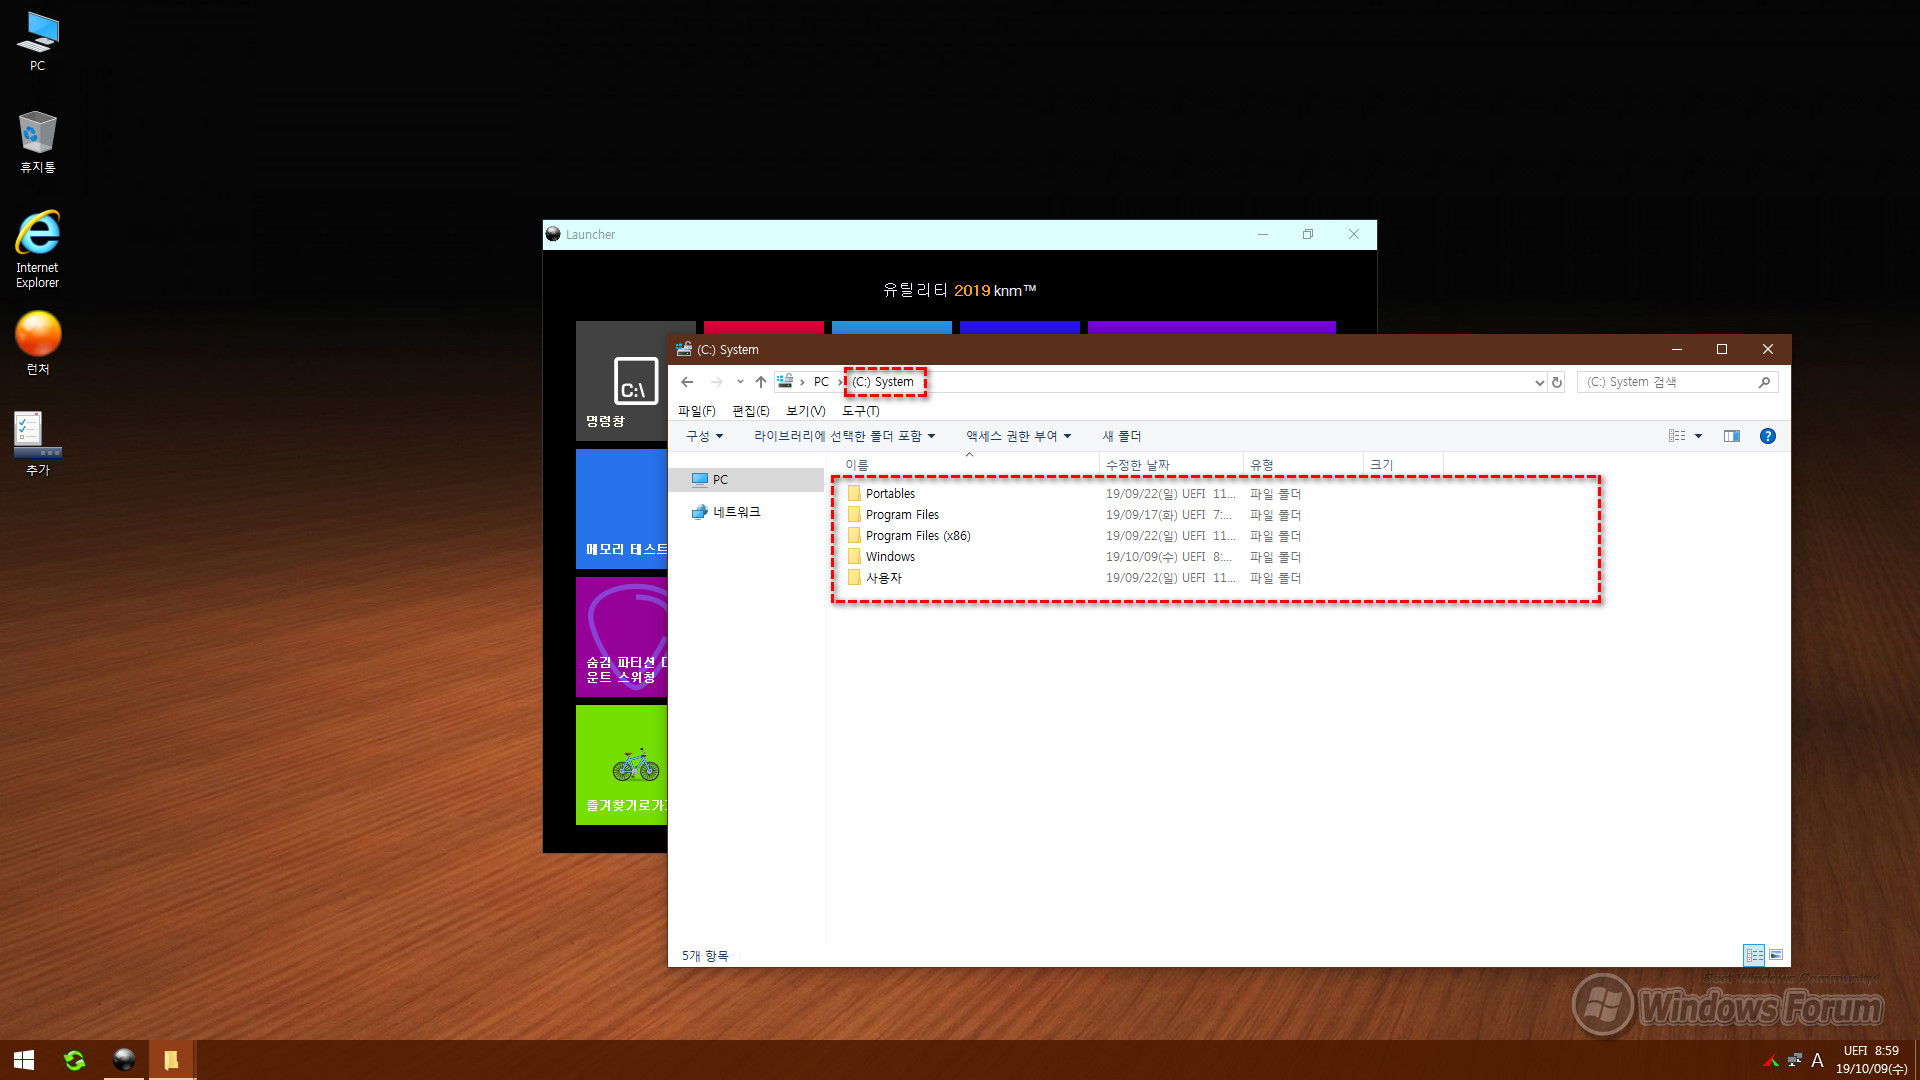This screenshot has height=1080, width=1920.
Task: Switch to large icons view at bottom-right
Action: point(1776,955)
